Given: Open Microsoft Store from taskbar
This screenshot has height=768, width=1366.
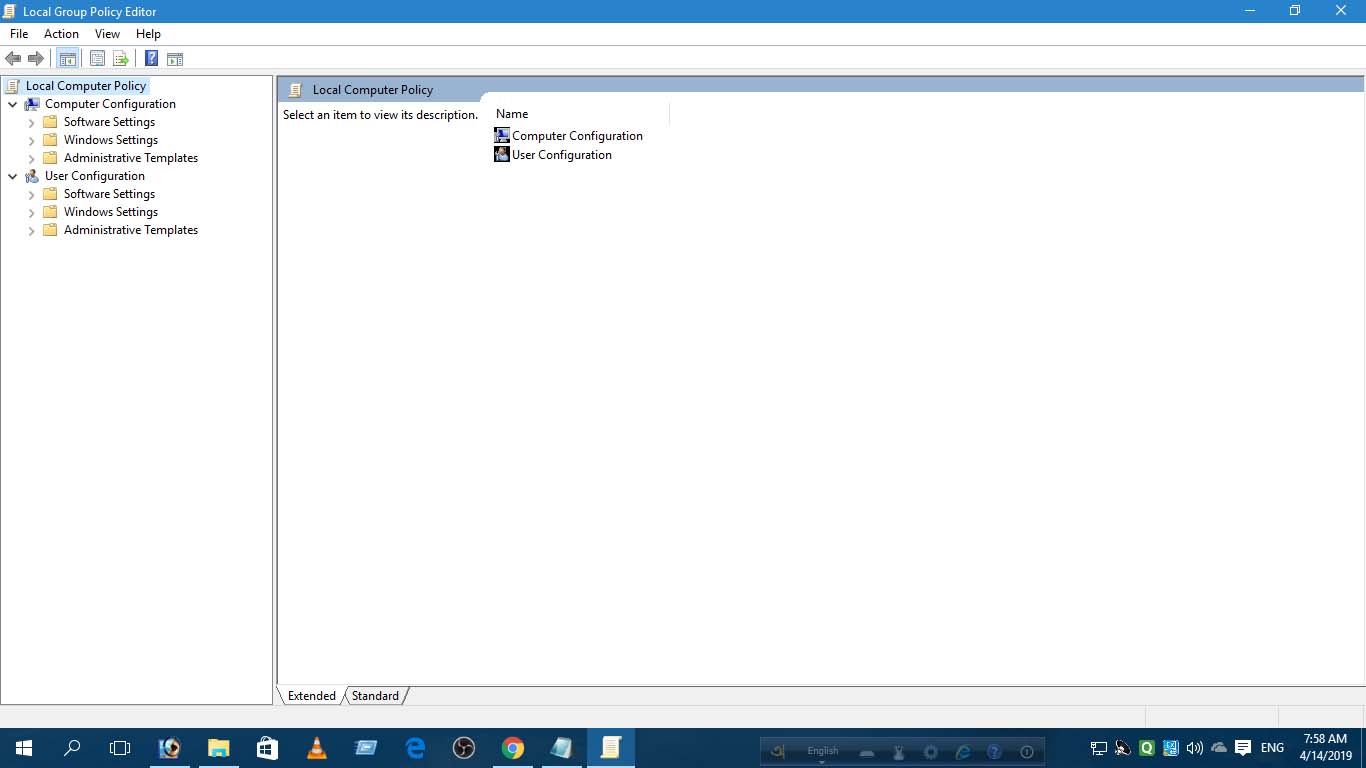Looking at the screenshot, I should pyautogui.click(x=267, y=748).
